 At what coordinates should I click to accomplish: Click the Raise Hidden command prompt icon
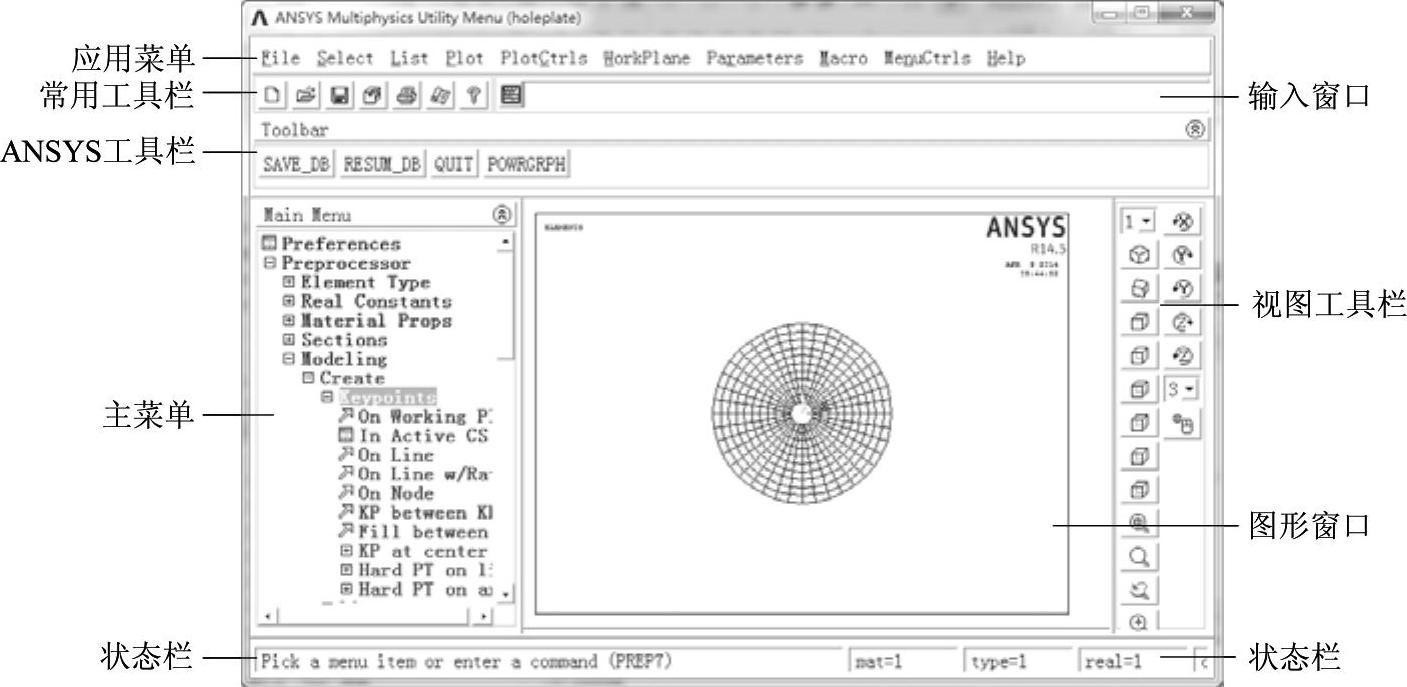[511, 96]
